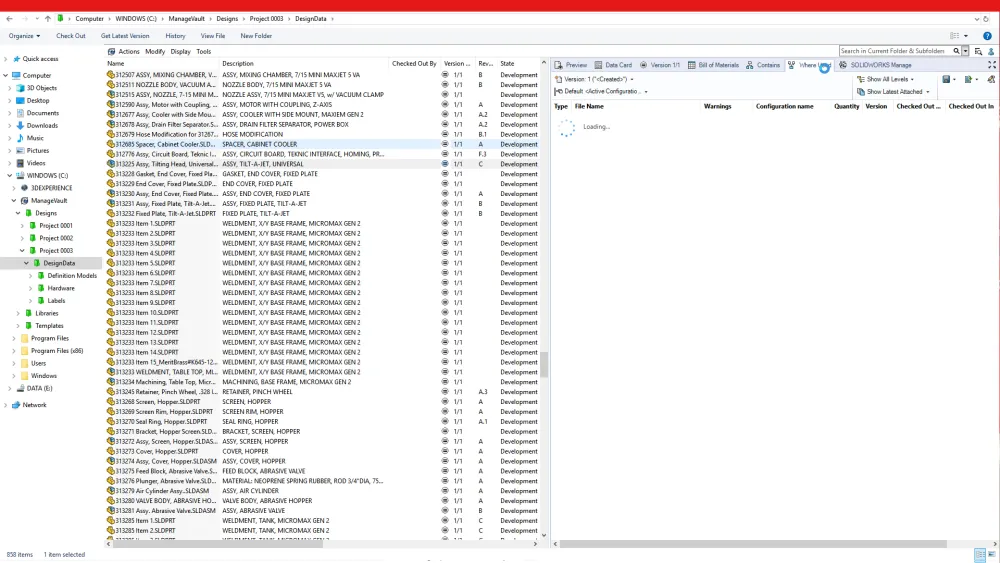This screenshot has height=563, width=1000.
Task: Open the Modify menu
Action: pyautogui.click(x=155, y=52)
